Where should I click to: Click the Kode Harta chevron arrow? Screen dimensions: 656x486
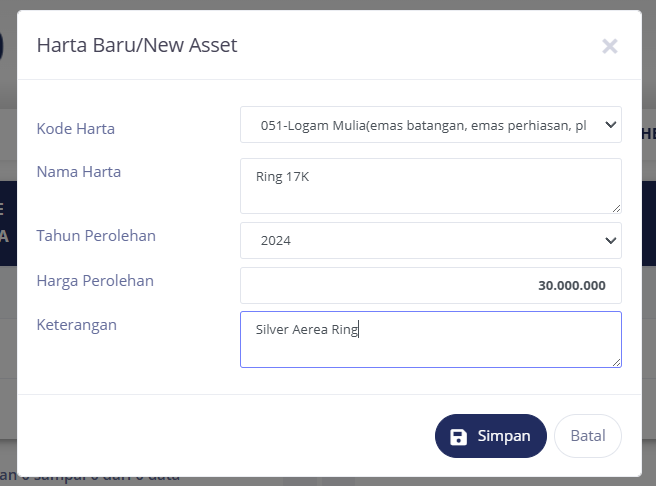tap(611, 127)
